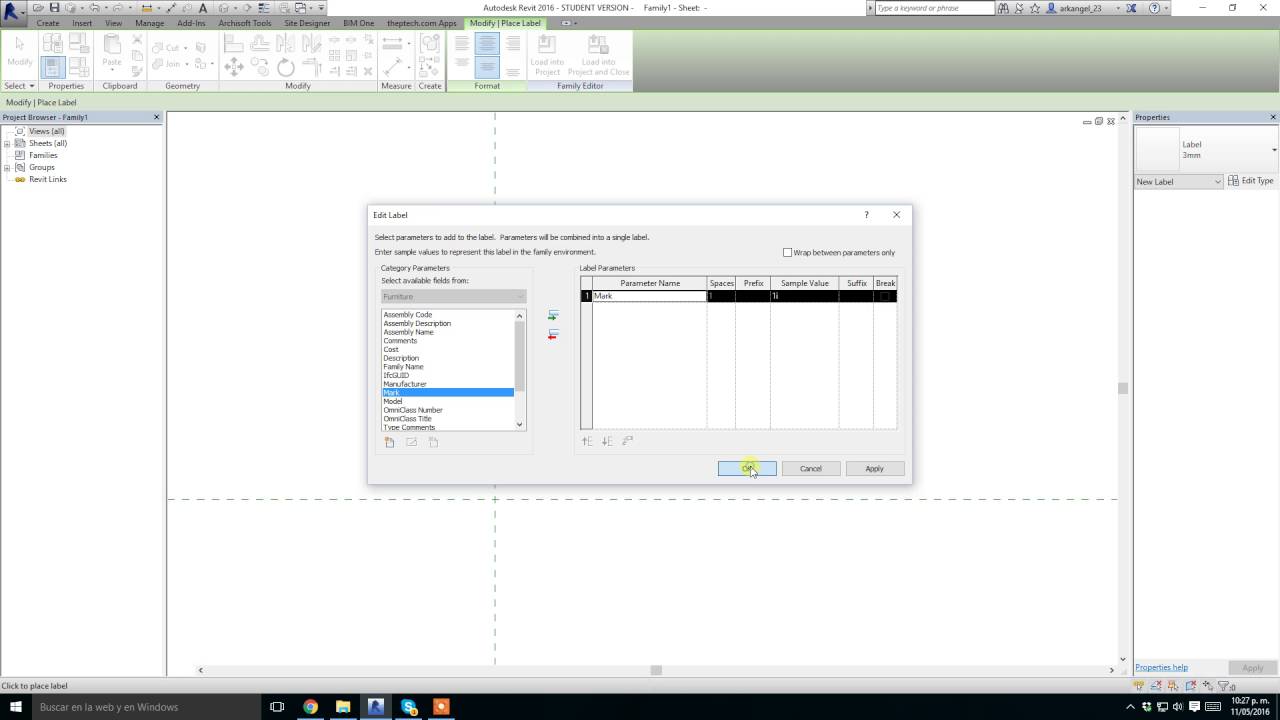Open the Manage ribbon tab
Screen dimensions: 1280x720
(150, 23)
